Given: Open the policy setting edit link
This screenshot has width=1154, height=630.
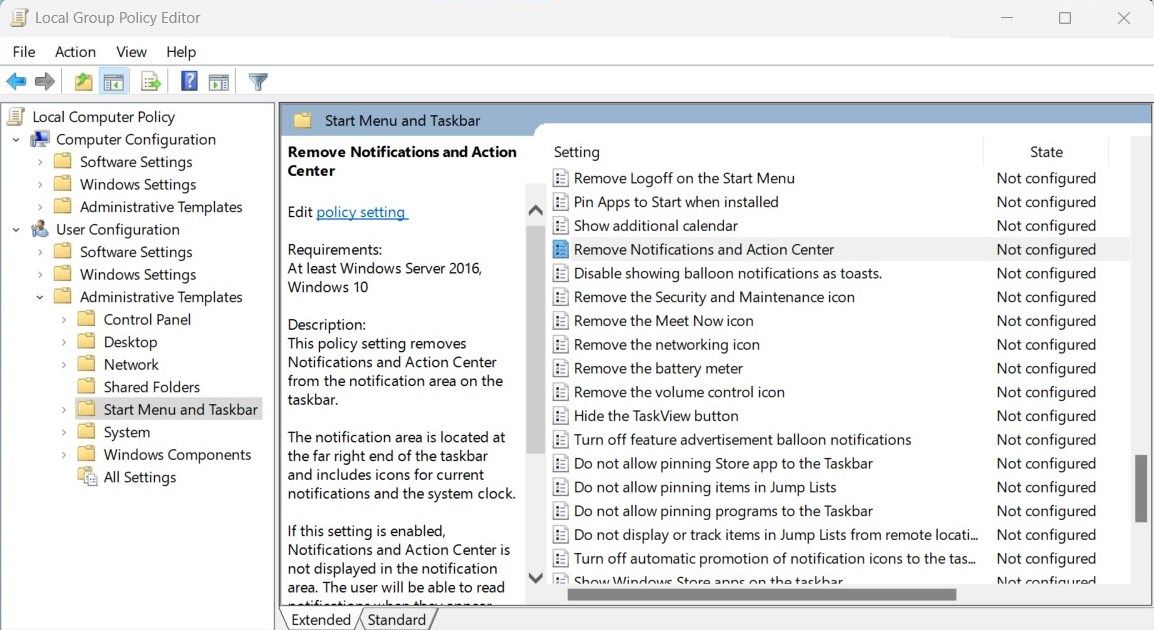Looking at the screenshot, I should pos(361,212).
